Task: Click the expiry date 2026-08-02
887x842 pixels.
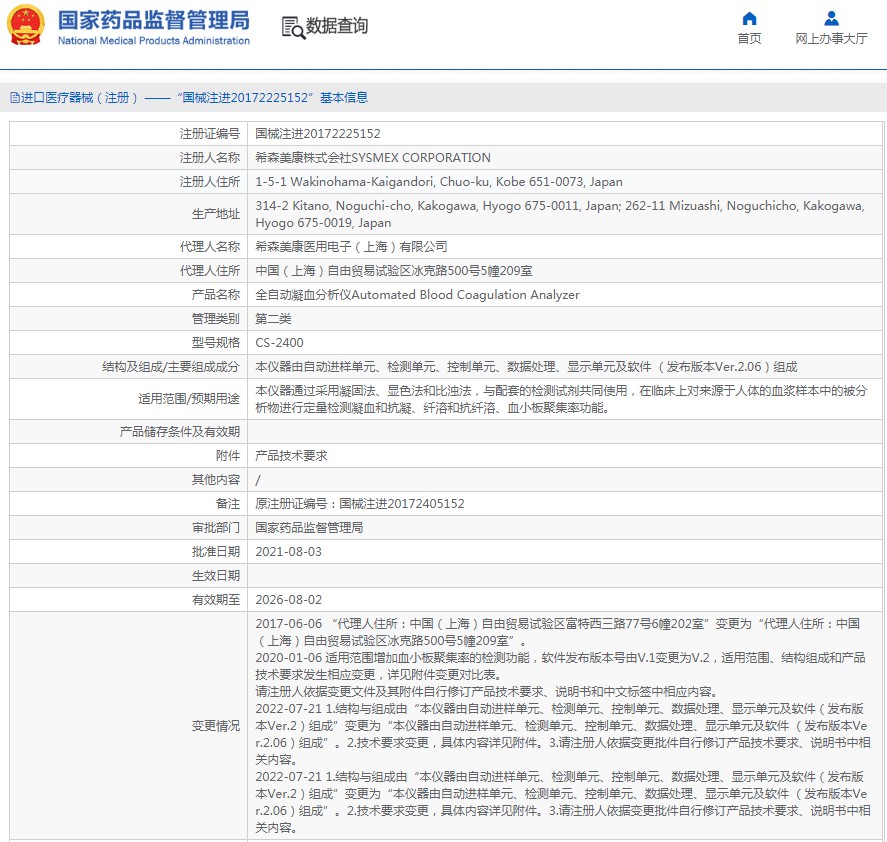Action: [289, 599]
